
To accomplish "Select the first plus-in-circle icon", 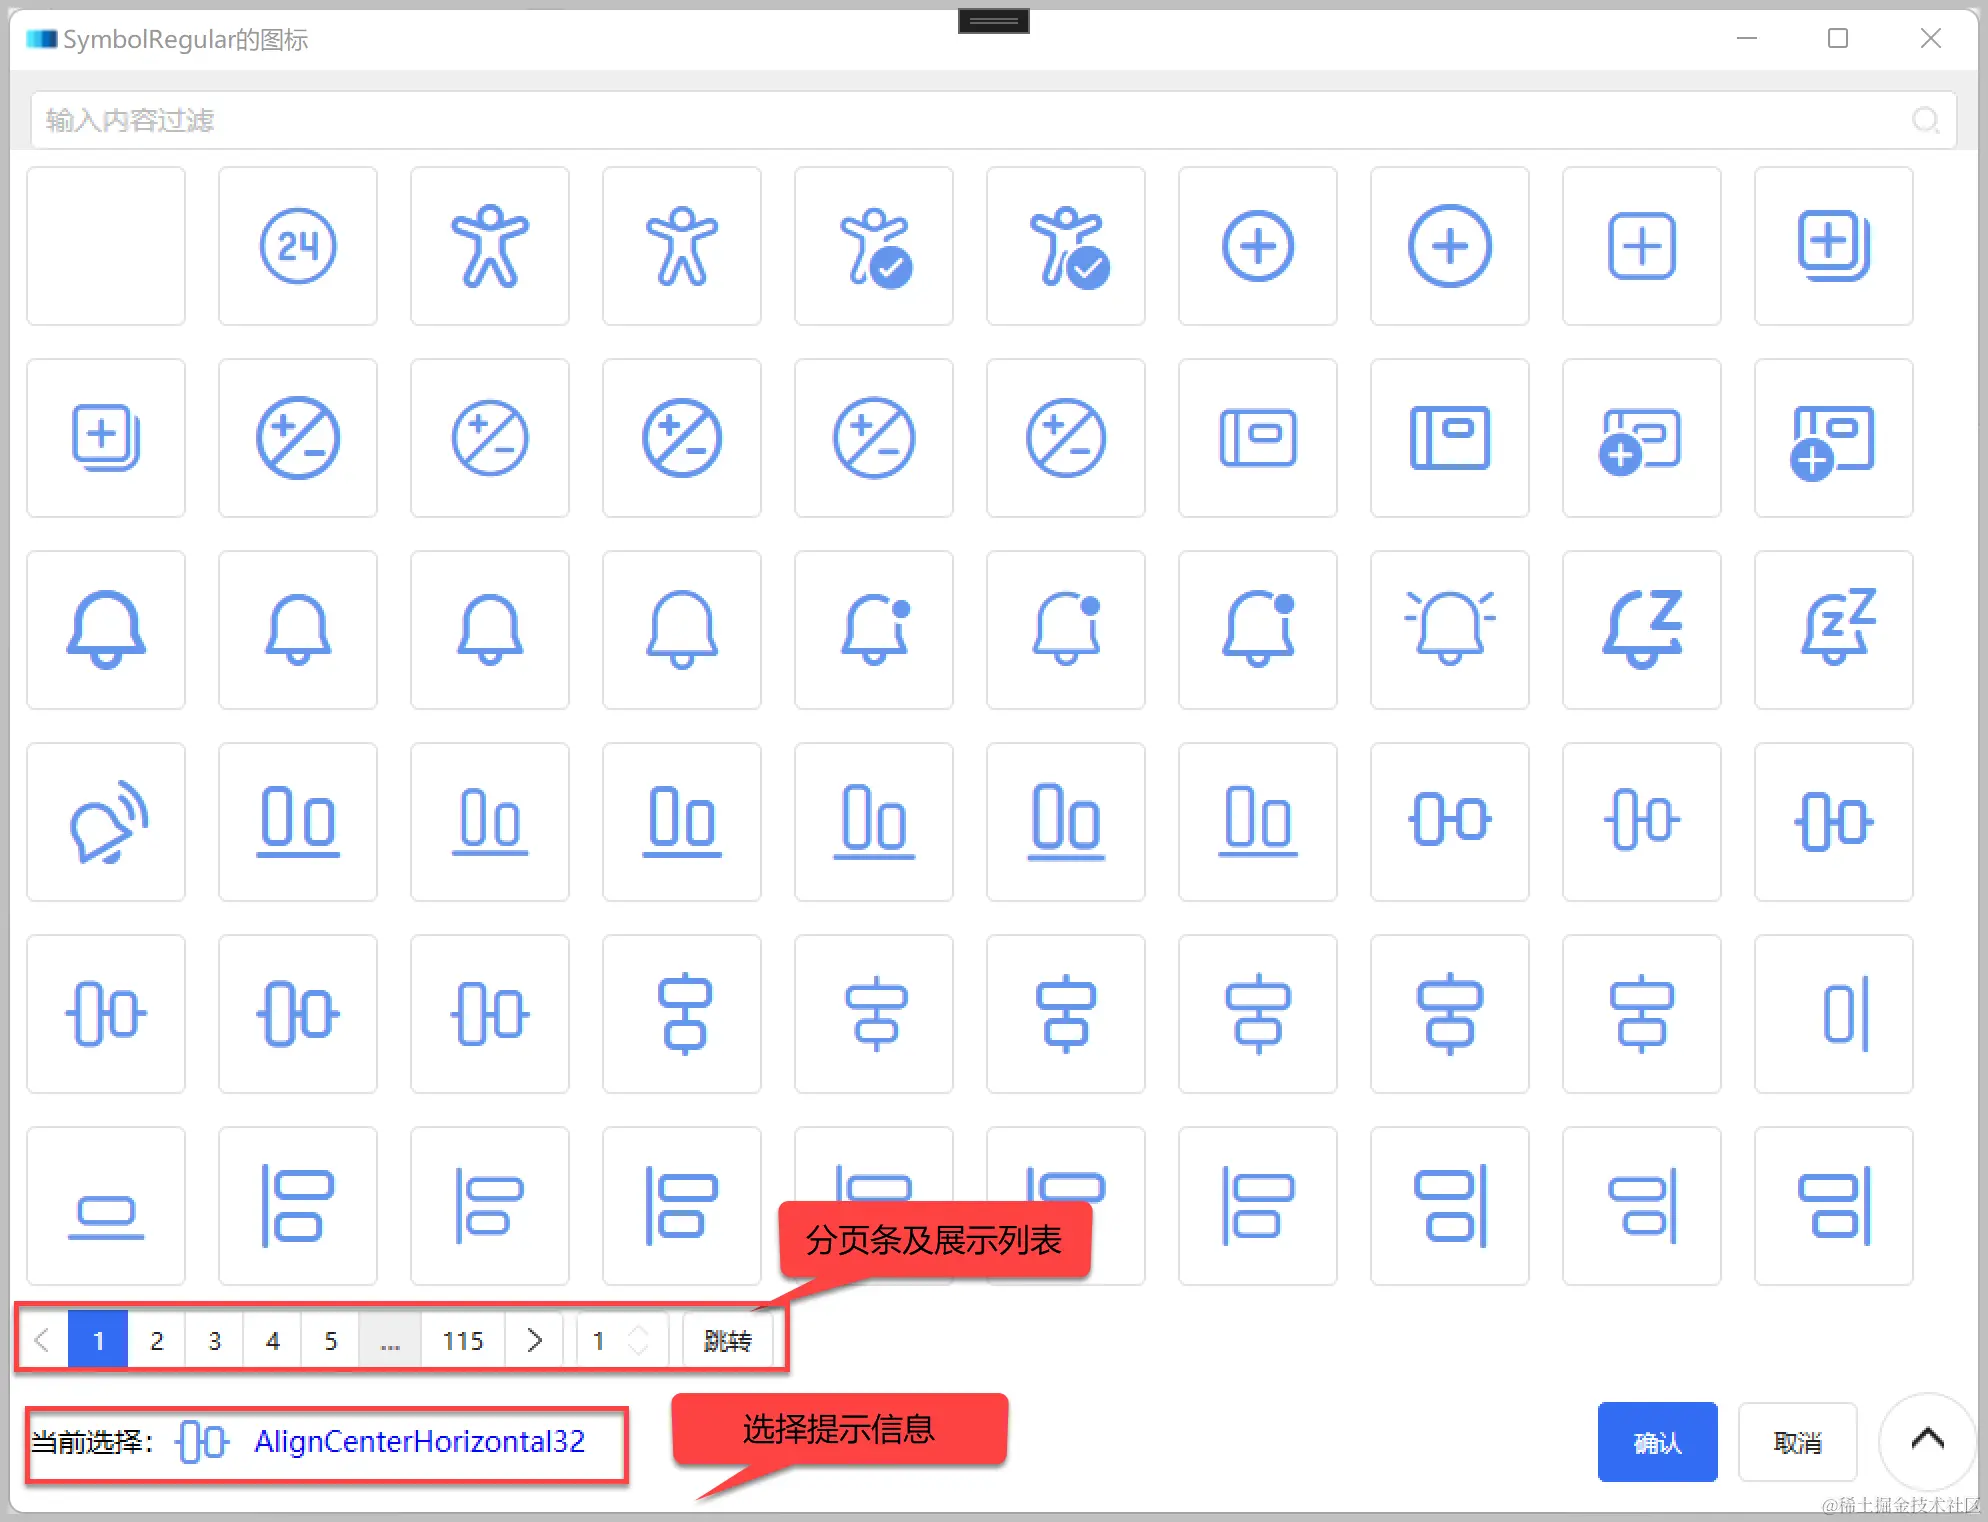I will click(x=1257, y=246).
